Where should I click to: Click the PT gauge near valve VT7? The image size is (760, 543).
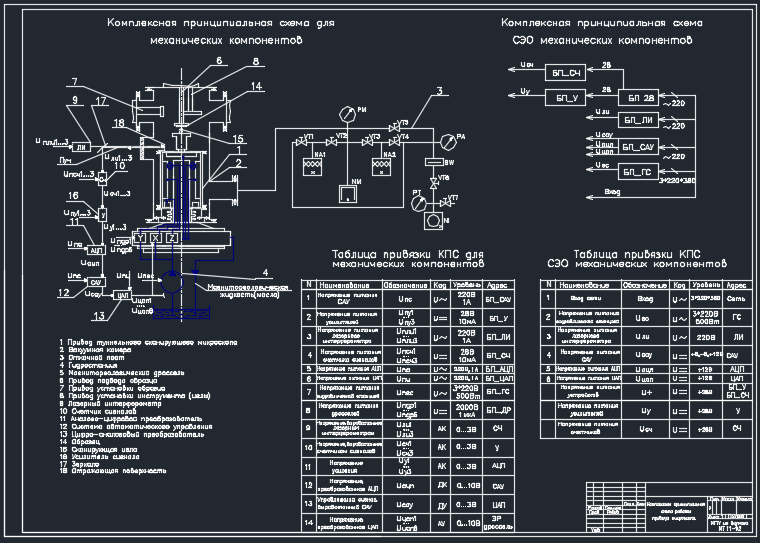(x=418, y=203)
